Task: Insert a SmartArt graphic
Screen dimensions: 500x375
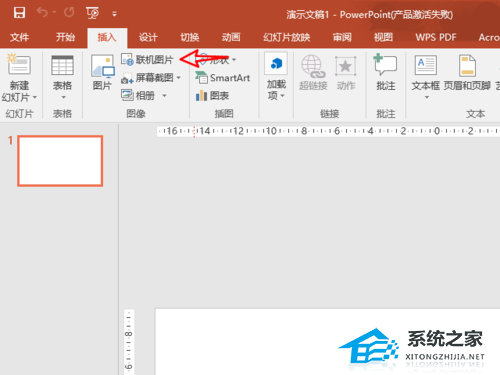Action: (x=223, y=78)
